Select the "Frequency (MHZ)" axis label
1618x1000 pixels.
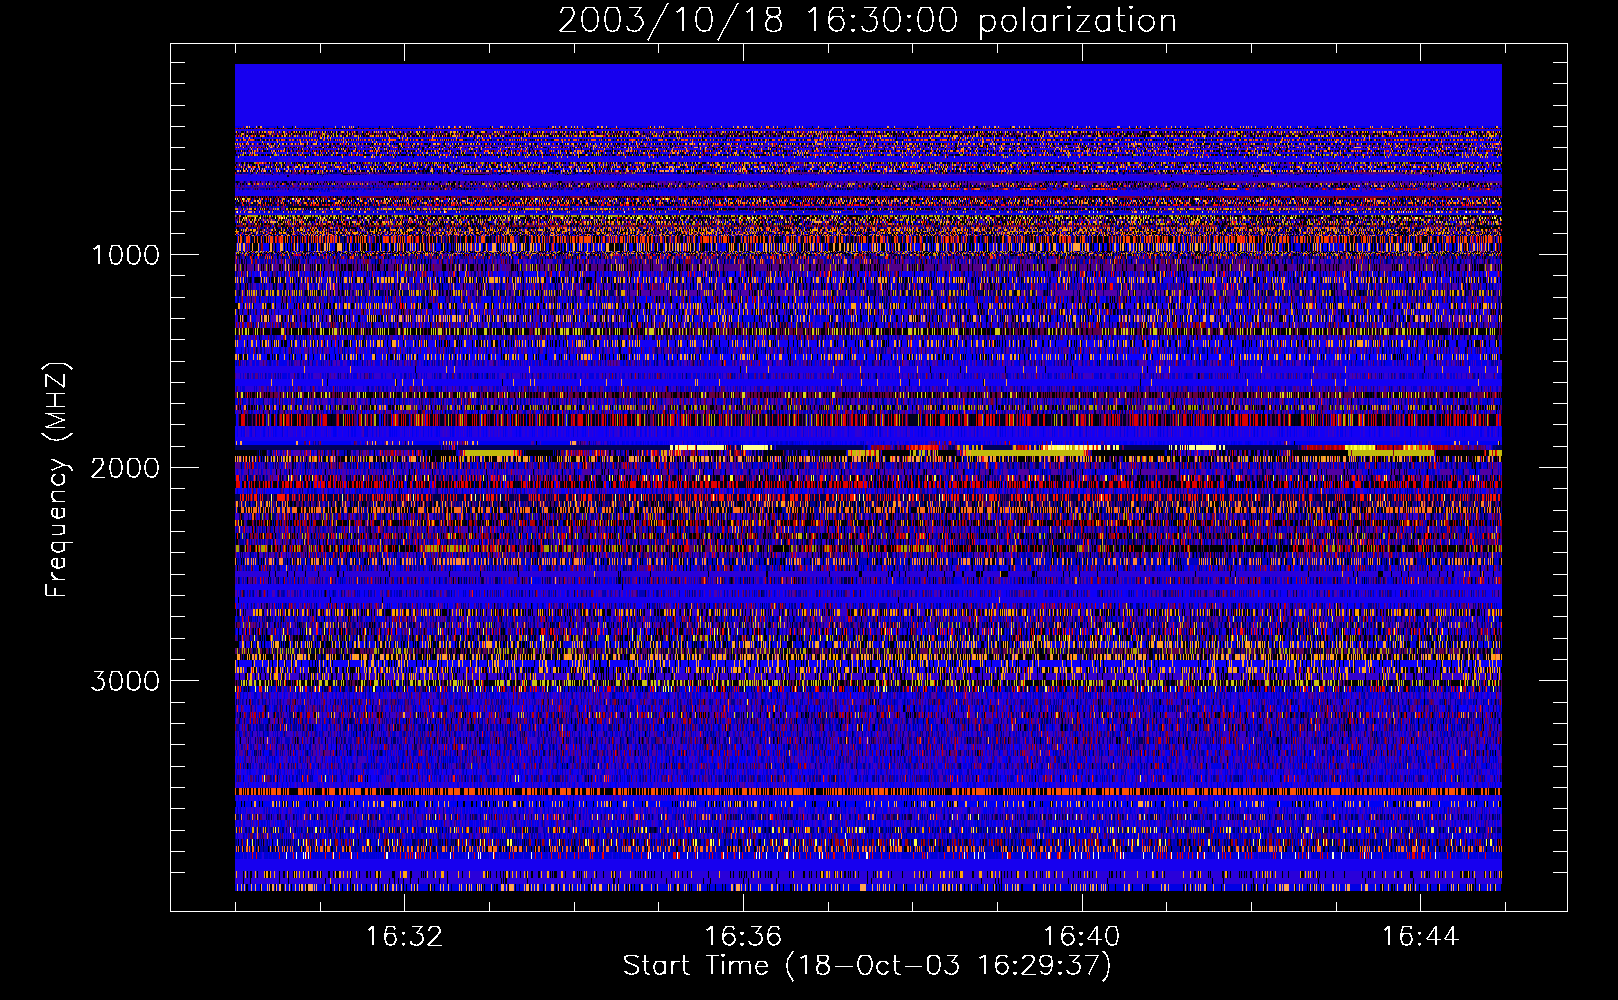[58, 480]
